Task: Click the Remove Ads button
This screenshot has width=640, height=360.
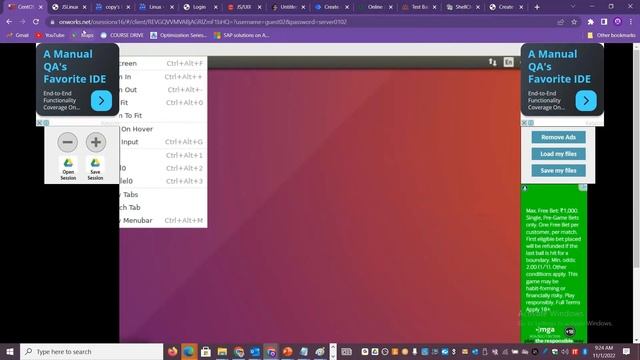Action: coord(558,137)
